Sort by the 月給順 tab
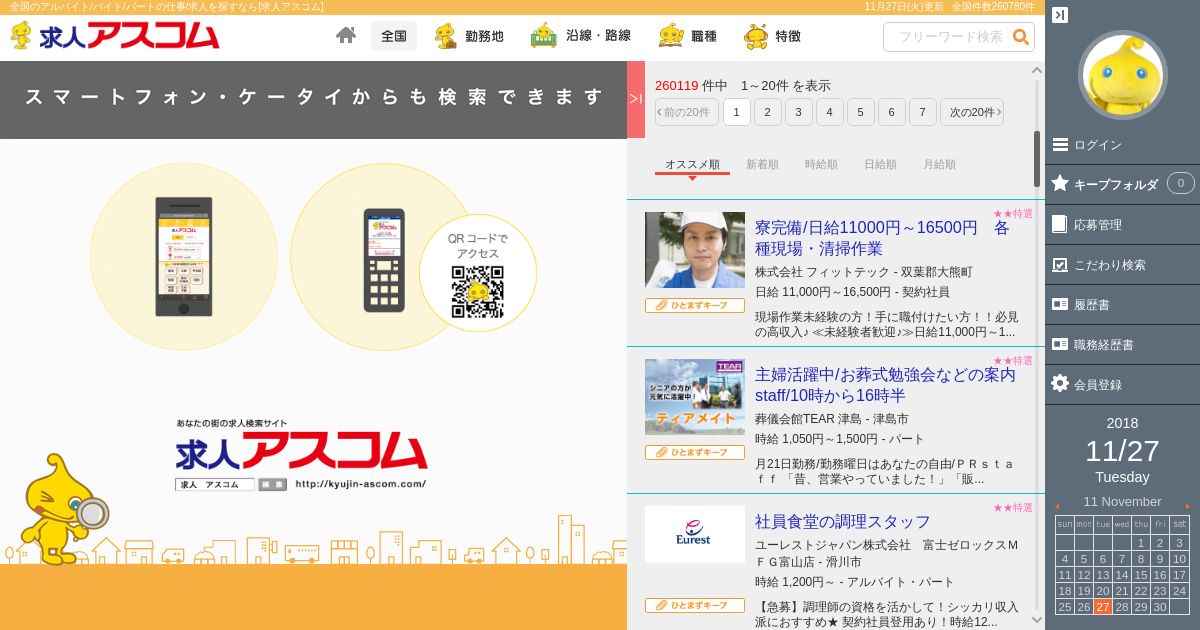This screenshot has width=1200, height=630. [x=939, y=164]
